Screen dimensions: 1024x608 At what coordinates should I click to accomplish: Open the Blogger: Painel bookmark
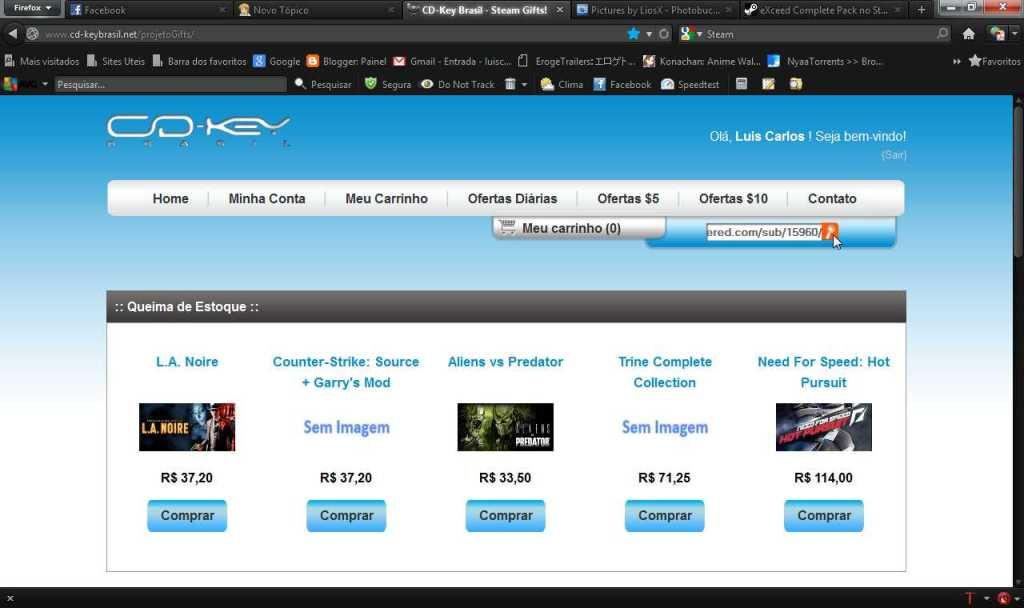click(x=347, y=61)
